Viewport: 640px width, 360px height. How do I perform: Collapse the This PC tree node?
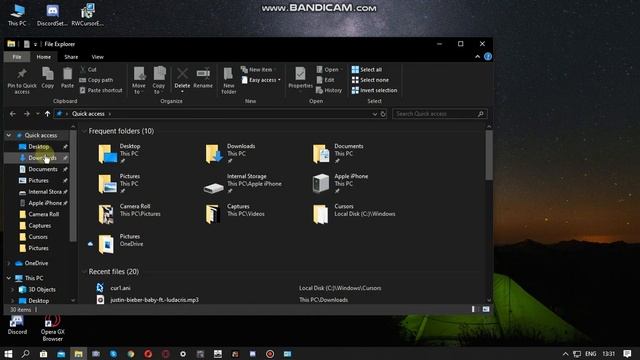(9, 278)
